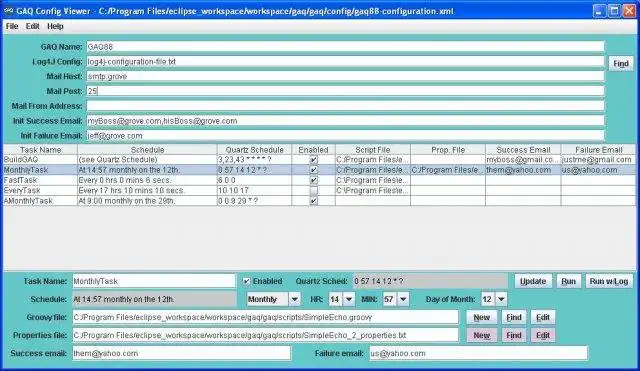Click Find button for Properties file
This screenshot has height=371, width=640.
[513, 335]
